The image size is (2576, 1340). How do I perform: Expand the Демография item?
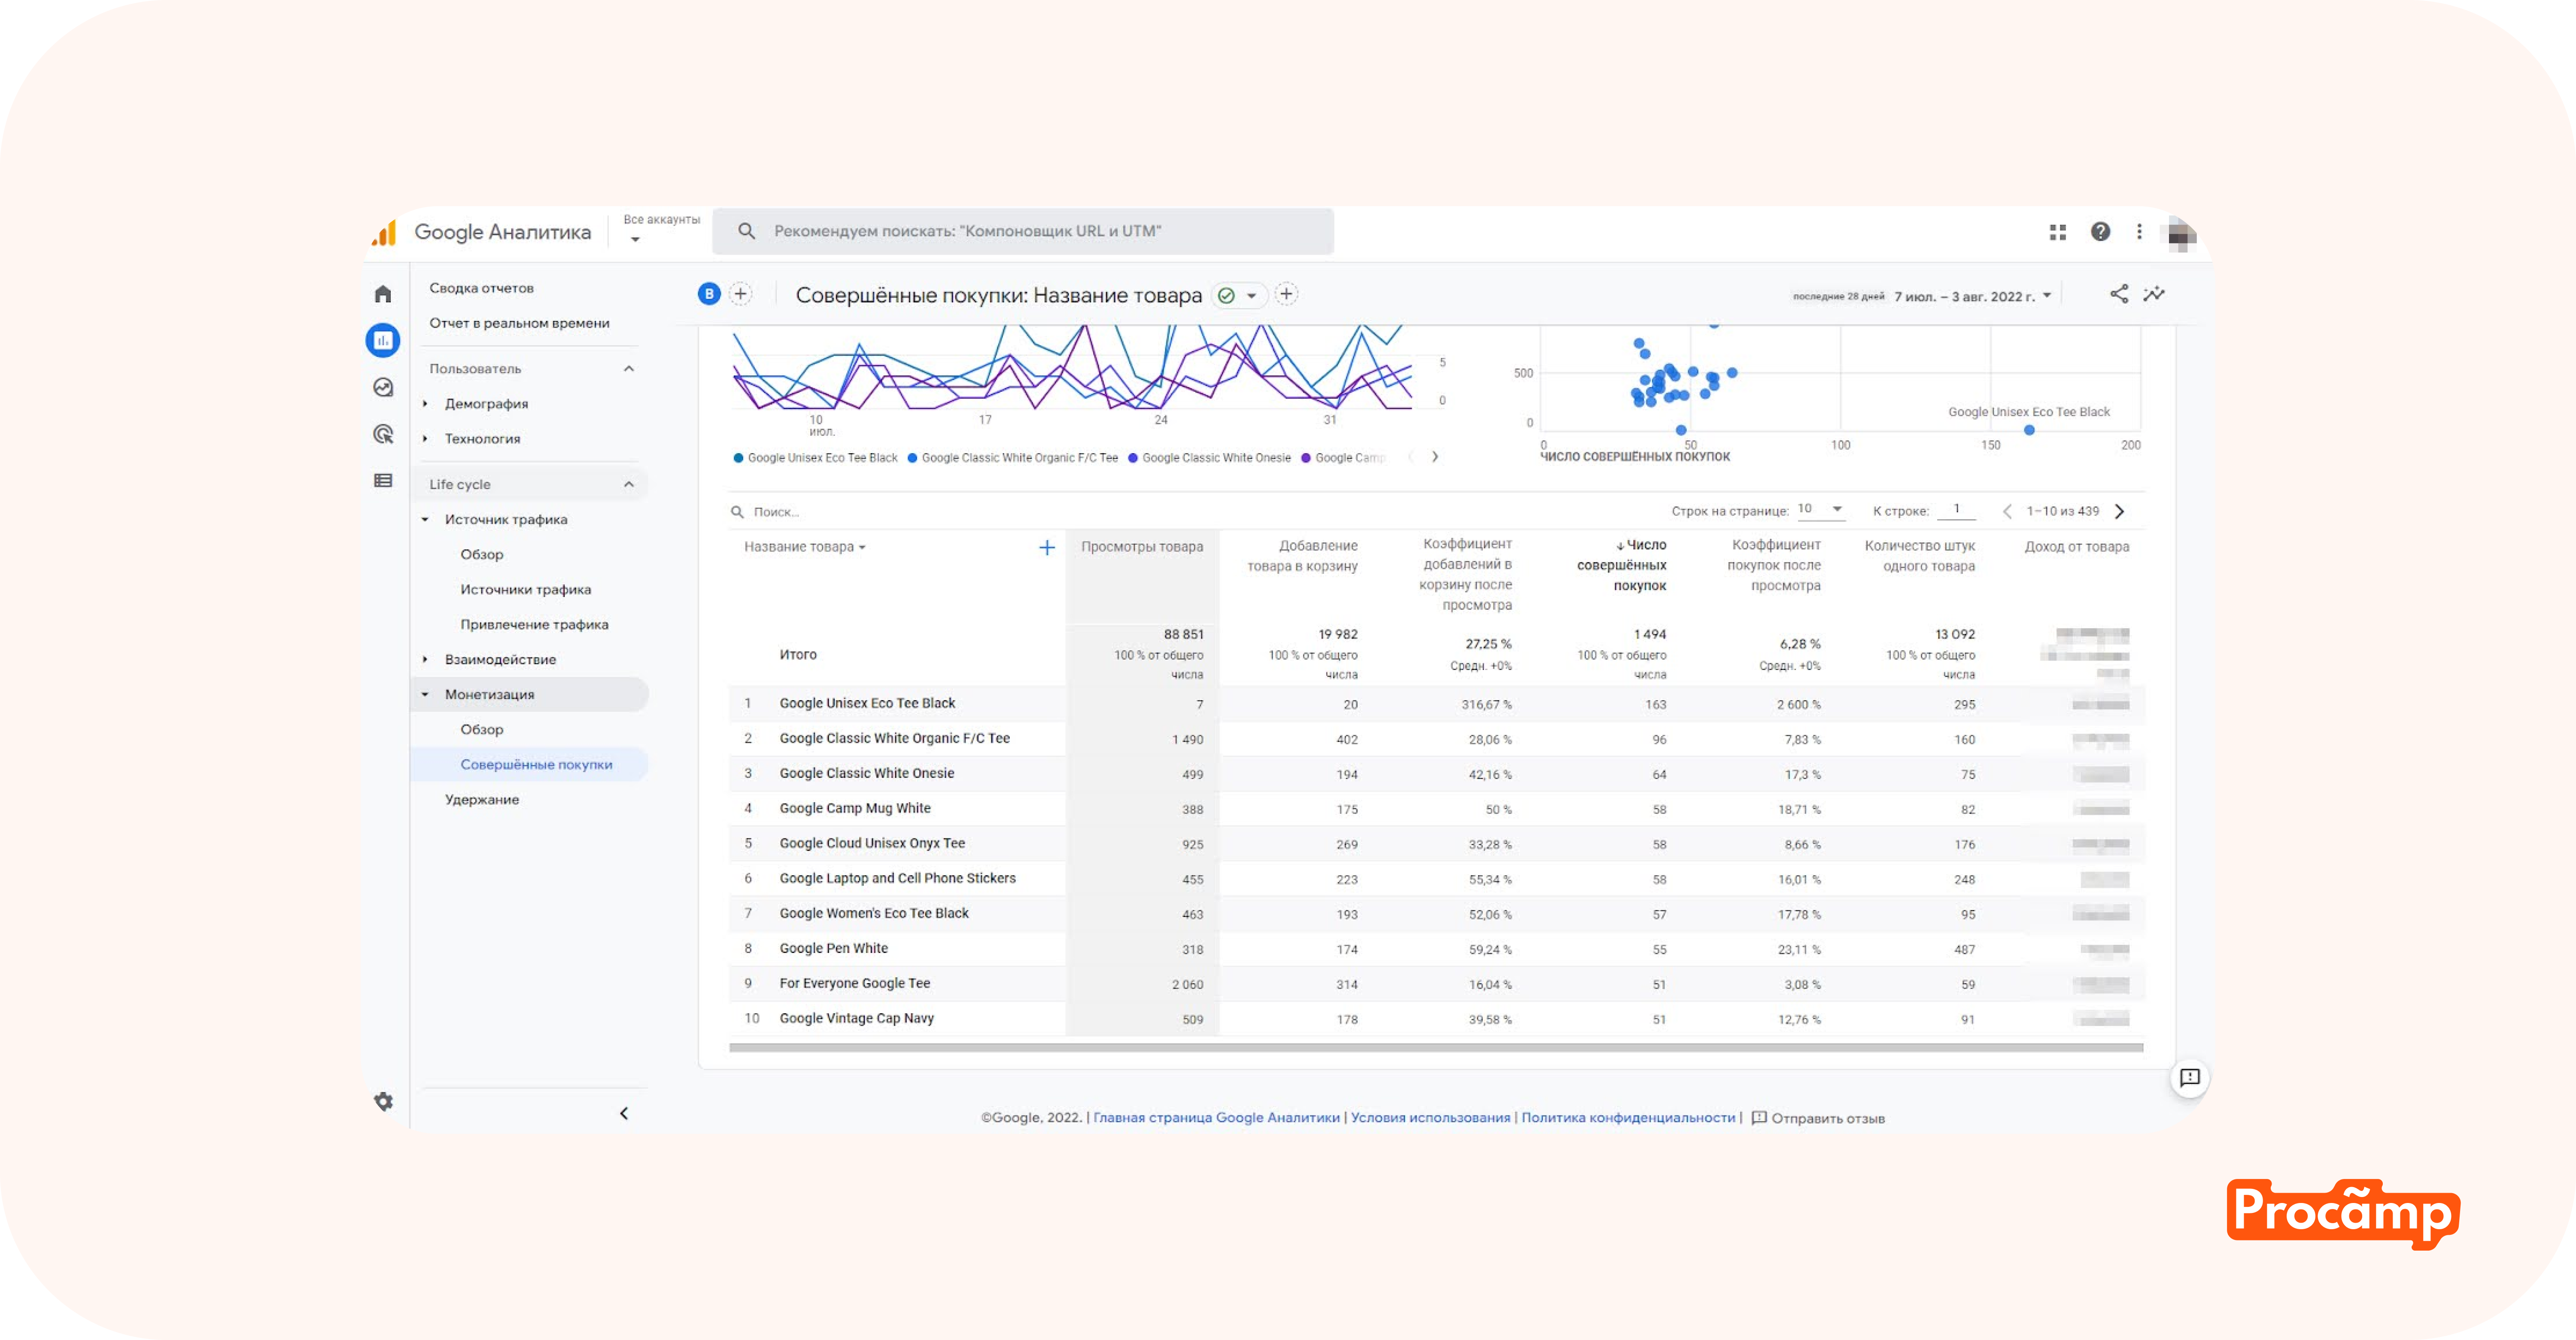pos(425,404)
